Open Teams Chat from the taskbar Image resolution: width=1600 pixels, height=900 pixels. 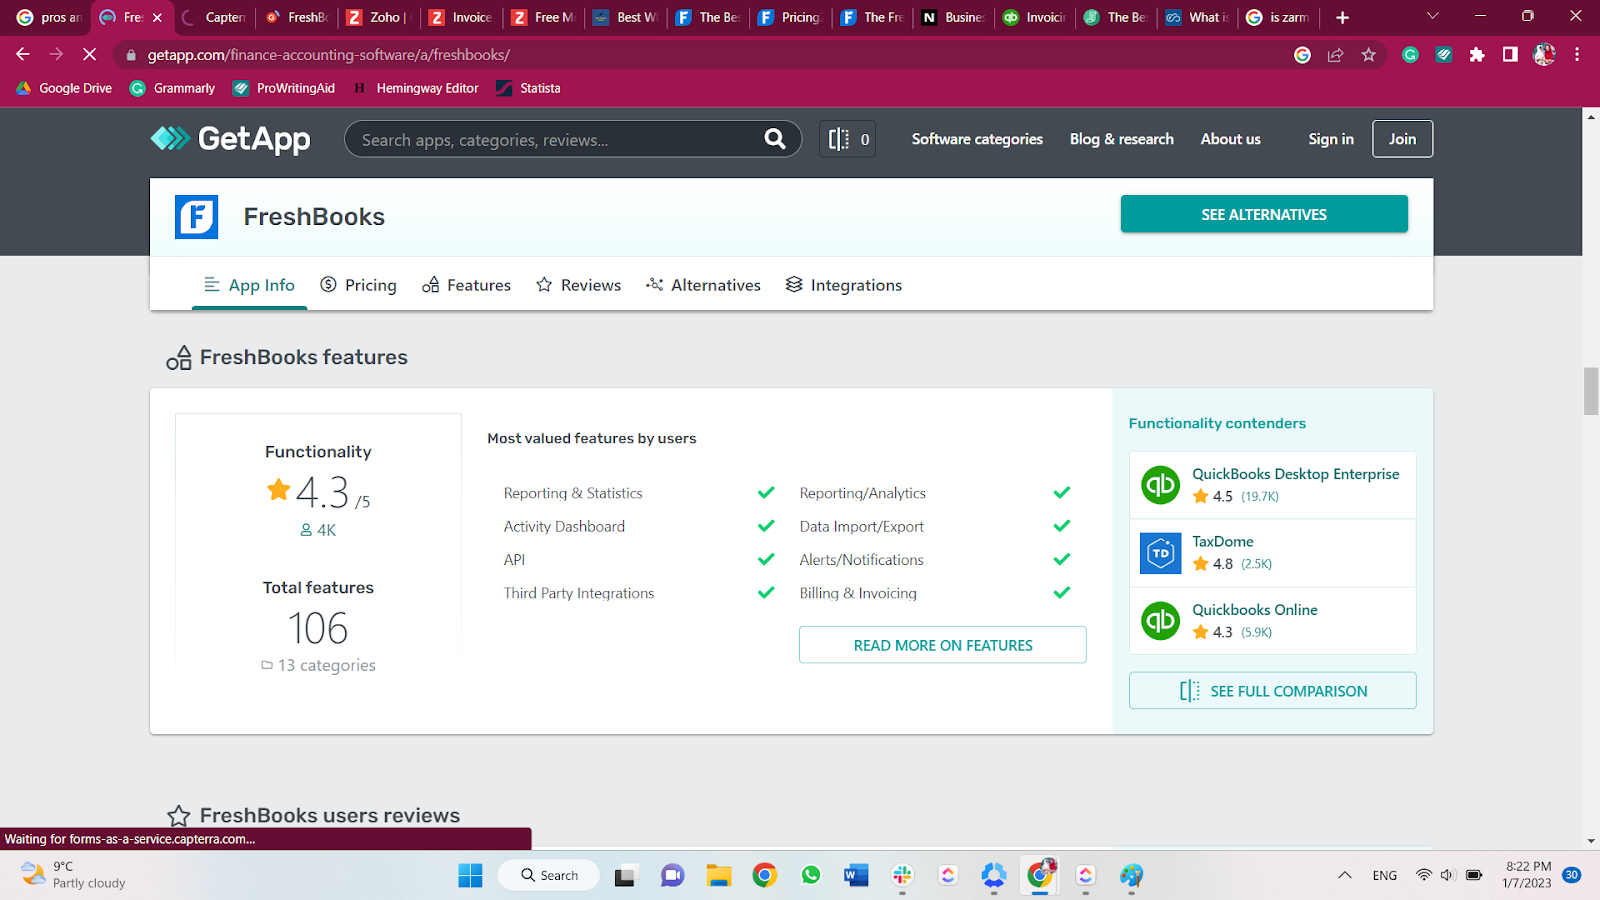673,875
